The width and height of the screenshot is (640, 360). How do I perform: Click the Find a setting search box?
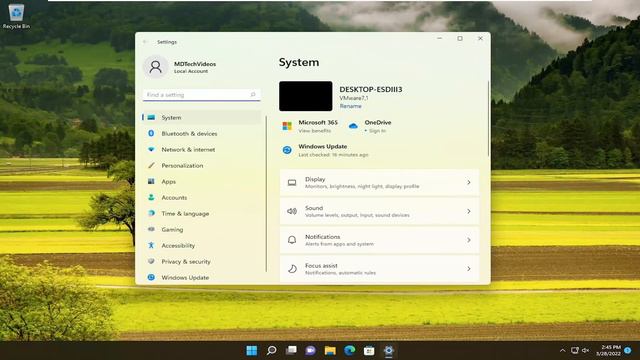coord(202,94)
